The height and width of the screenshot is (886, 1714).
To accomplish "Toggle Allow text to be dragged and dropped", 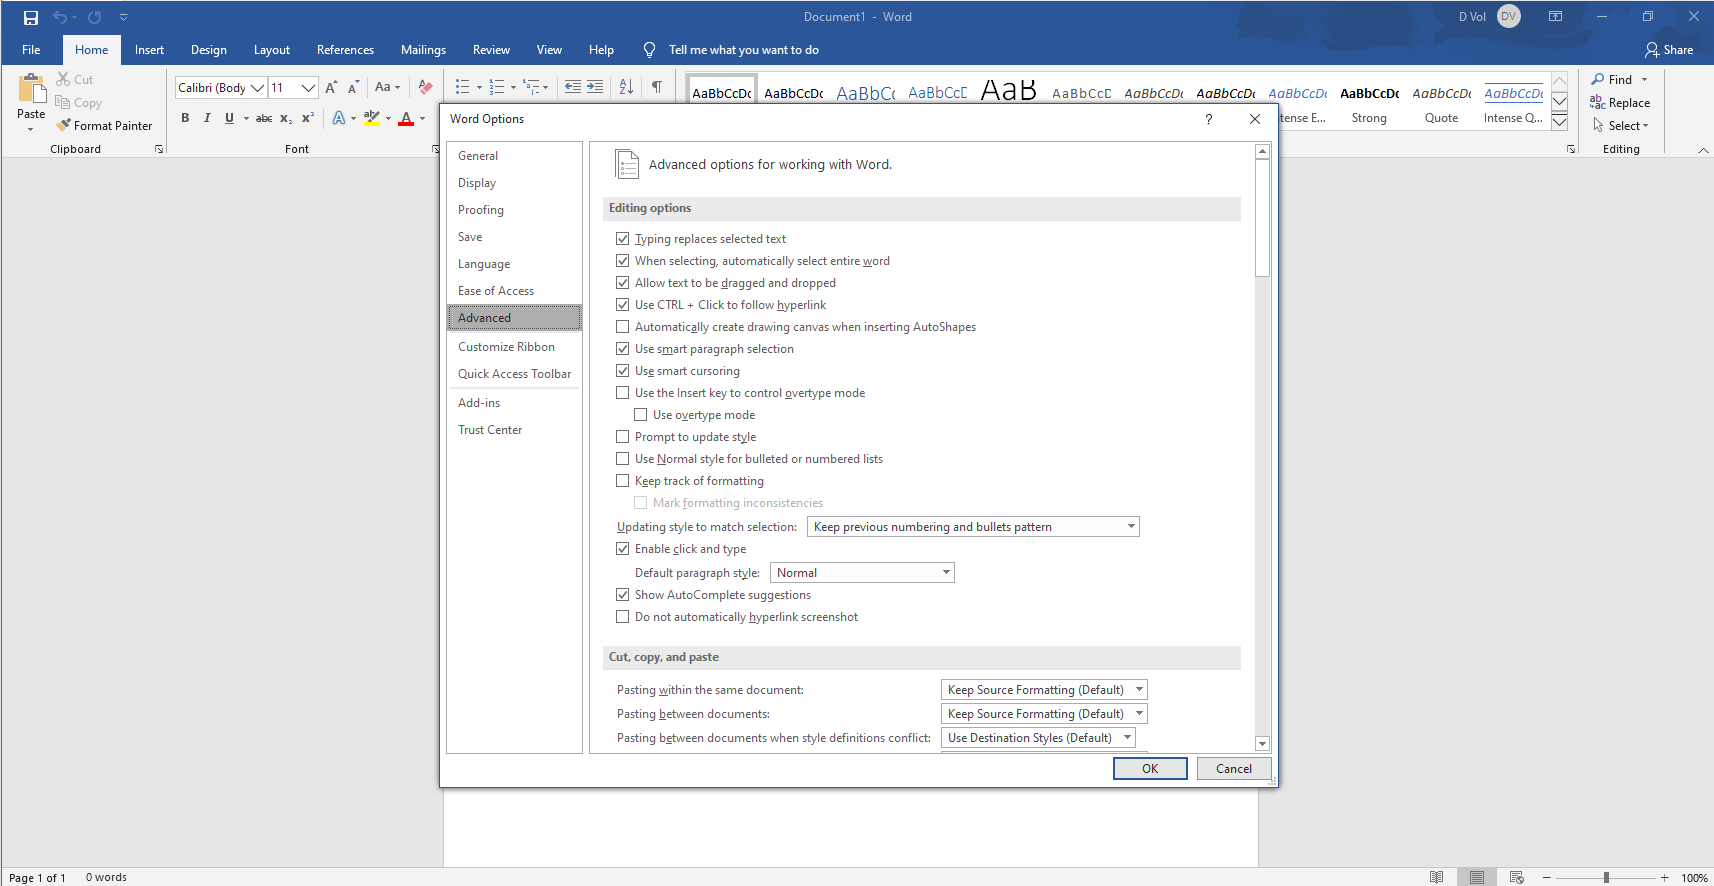I will [623, 283].
